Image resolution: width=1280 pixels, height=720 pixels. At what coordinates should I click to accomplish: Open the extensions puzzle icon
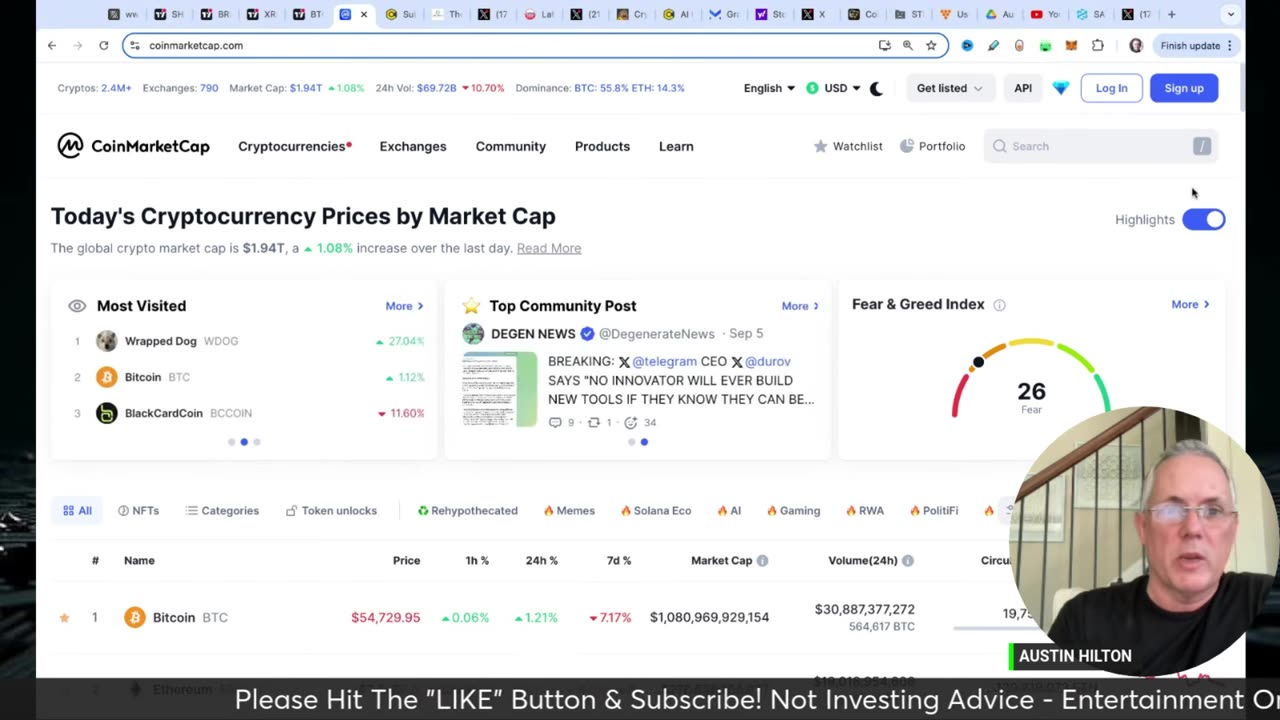[x=1098, y=45]
